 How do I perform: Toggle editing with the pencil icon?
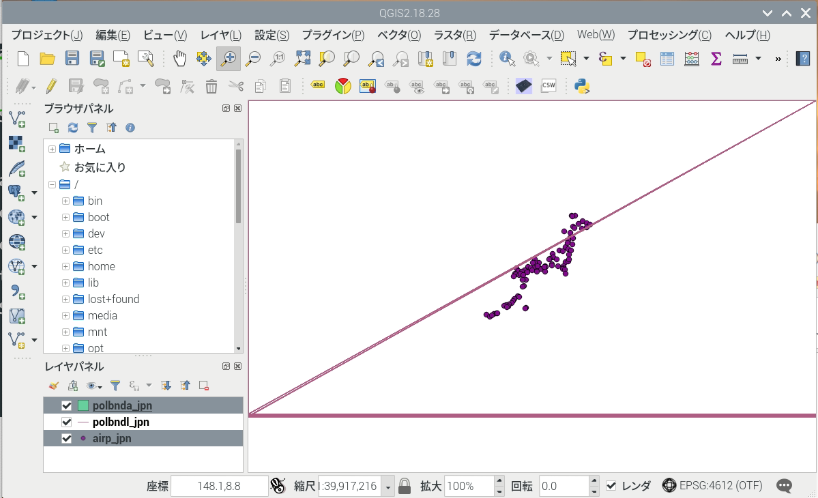(51, 86)
